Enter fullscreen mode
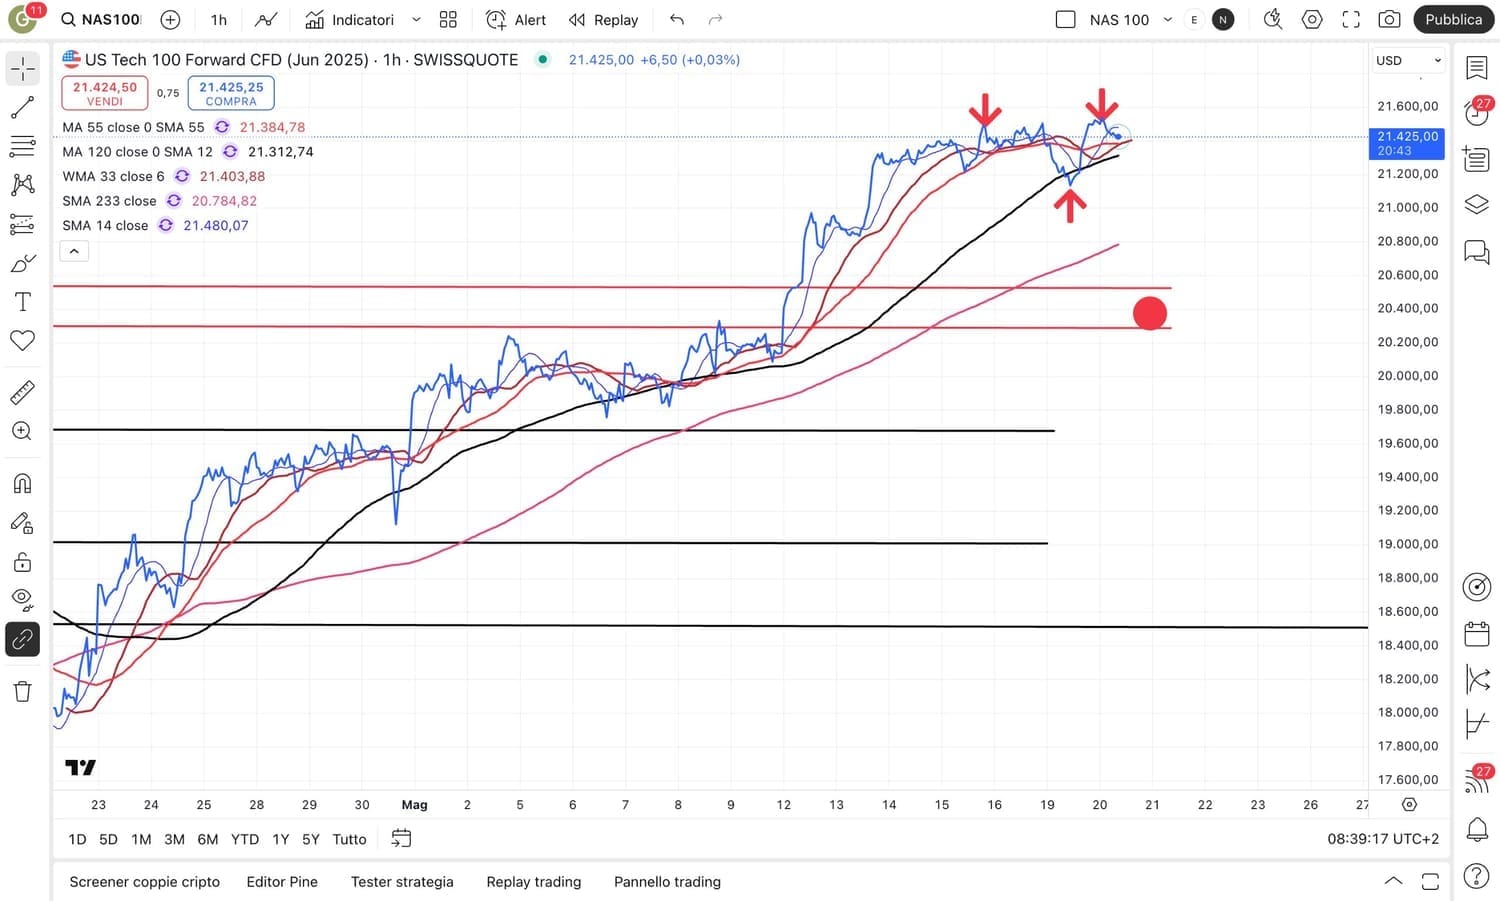 tap(1351, 19)
